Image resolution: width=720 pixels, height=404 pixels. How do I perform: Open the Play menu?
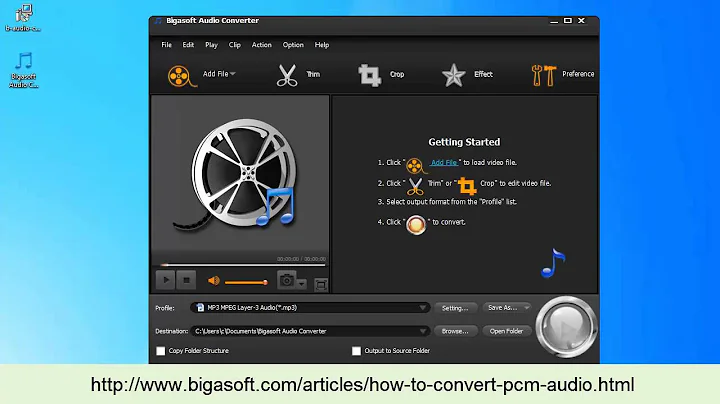pyautogui.click(x=211, y=45)
